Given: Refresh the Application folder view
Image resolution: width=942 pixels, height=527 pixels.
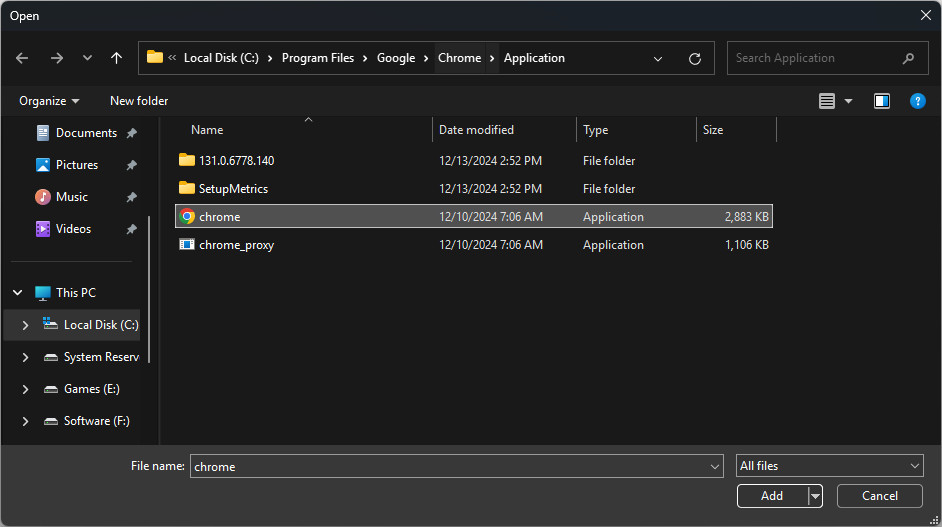Looking at the screenshot, I should click(695, 58).
